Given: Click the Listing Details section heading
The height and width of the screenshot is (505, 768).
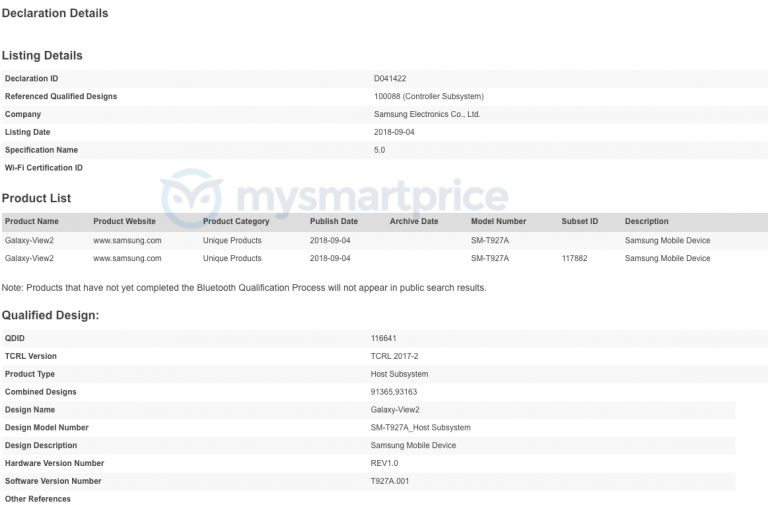Looking at the screenshot, I should [42, 56].
